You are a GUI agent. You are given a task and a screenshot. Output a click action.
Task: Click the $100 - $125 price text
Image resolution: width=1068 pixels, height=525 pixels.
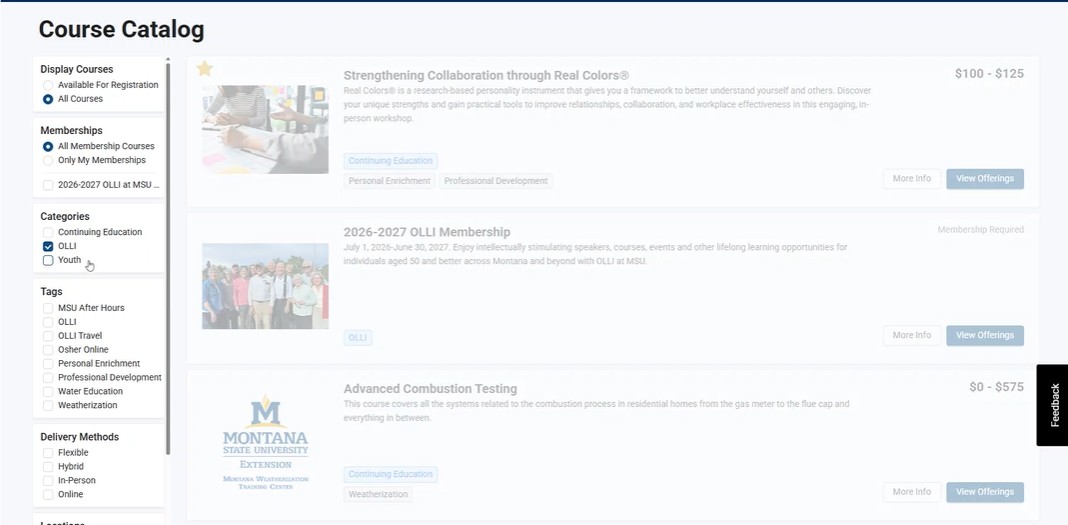989,74
